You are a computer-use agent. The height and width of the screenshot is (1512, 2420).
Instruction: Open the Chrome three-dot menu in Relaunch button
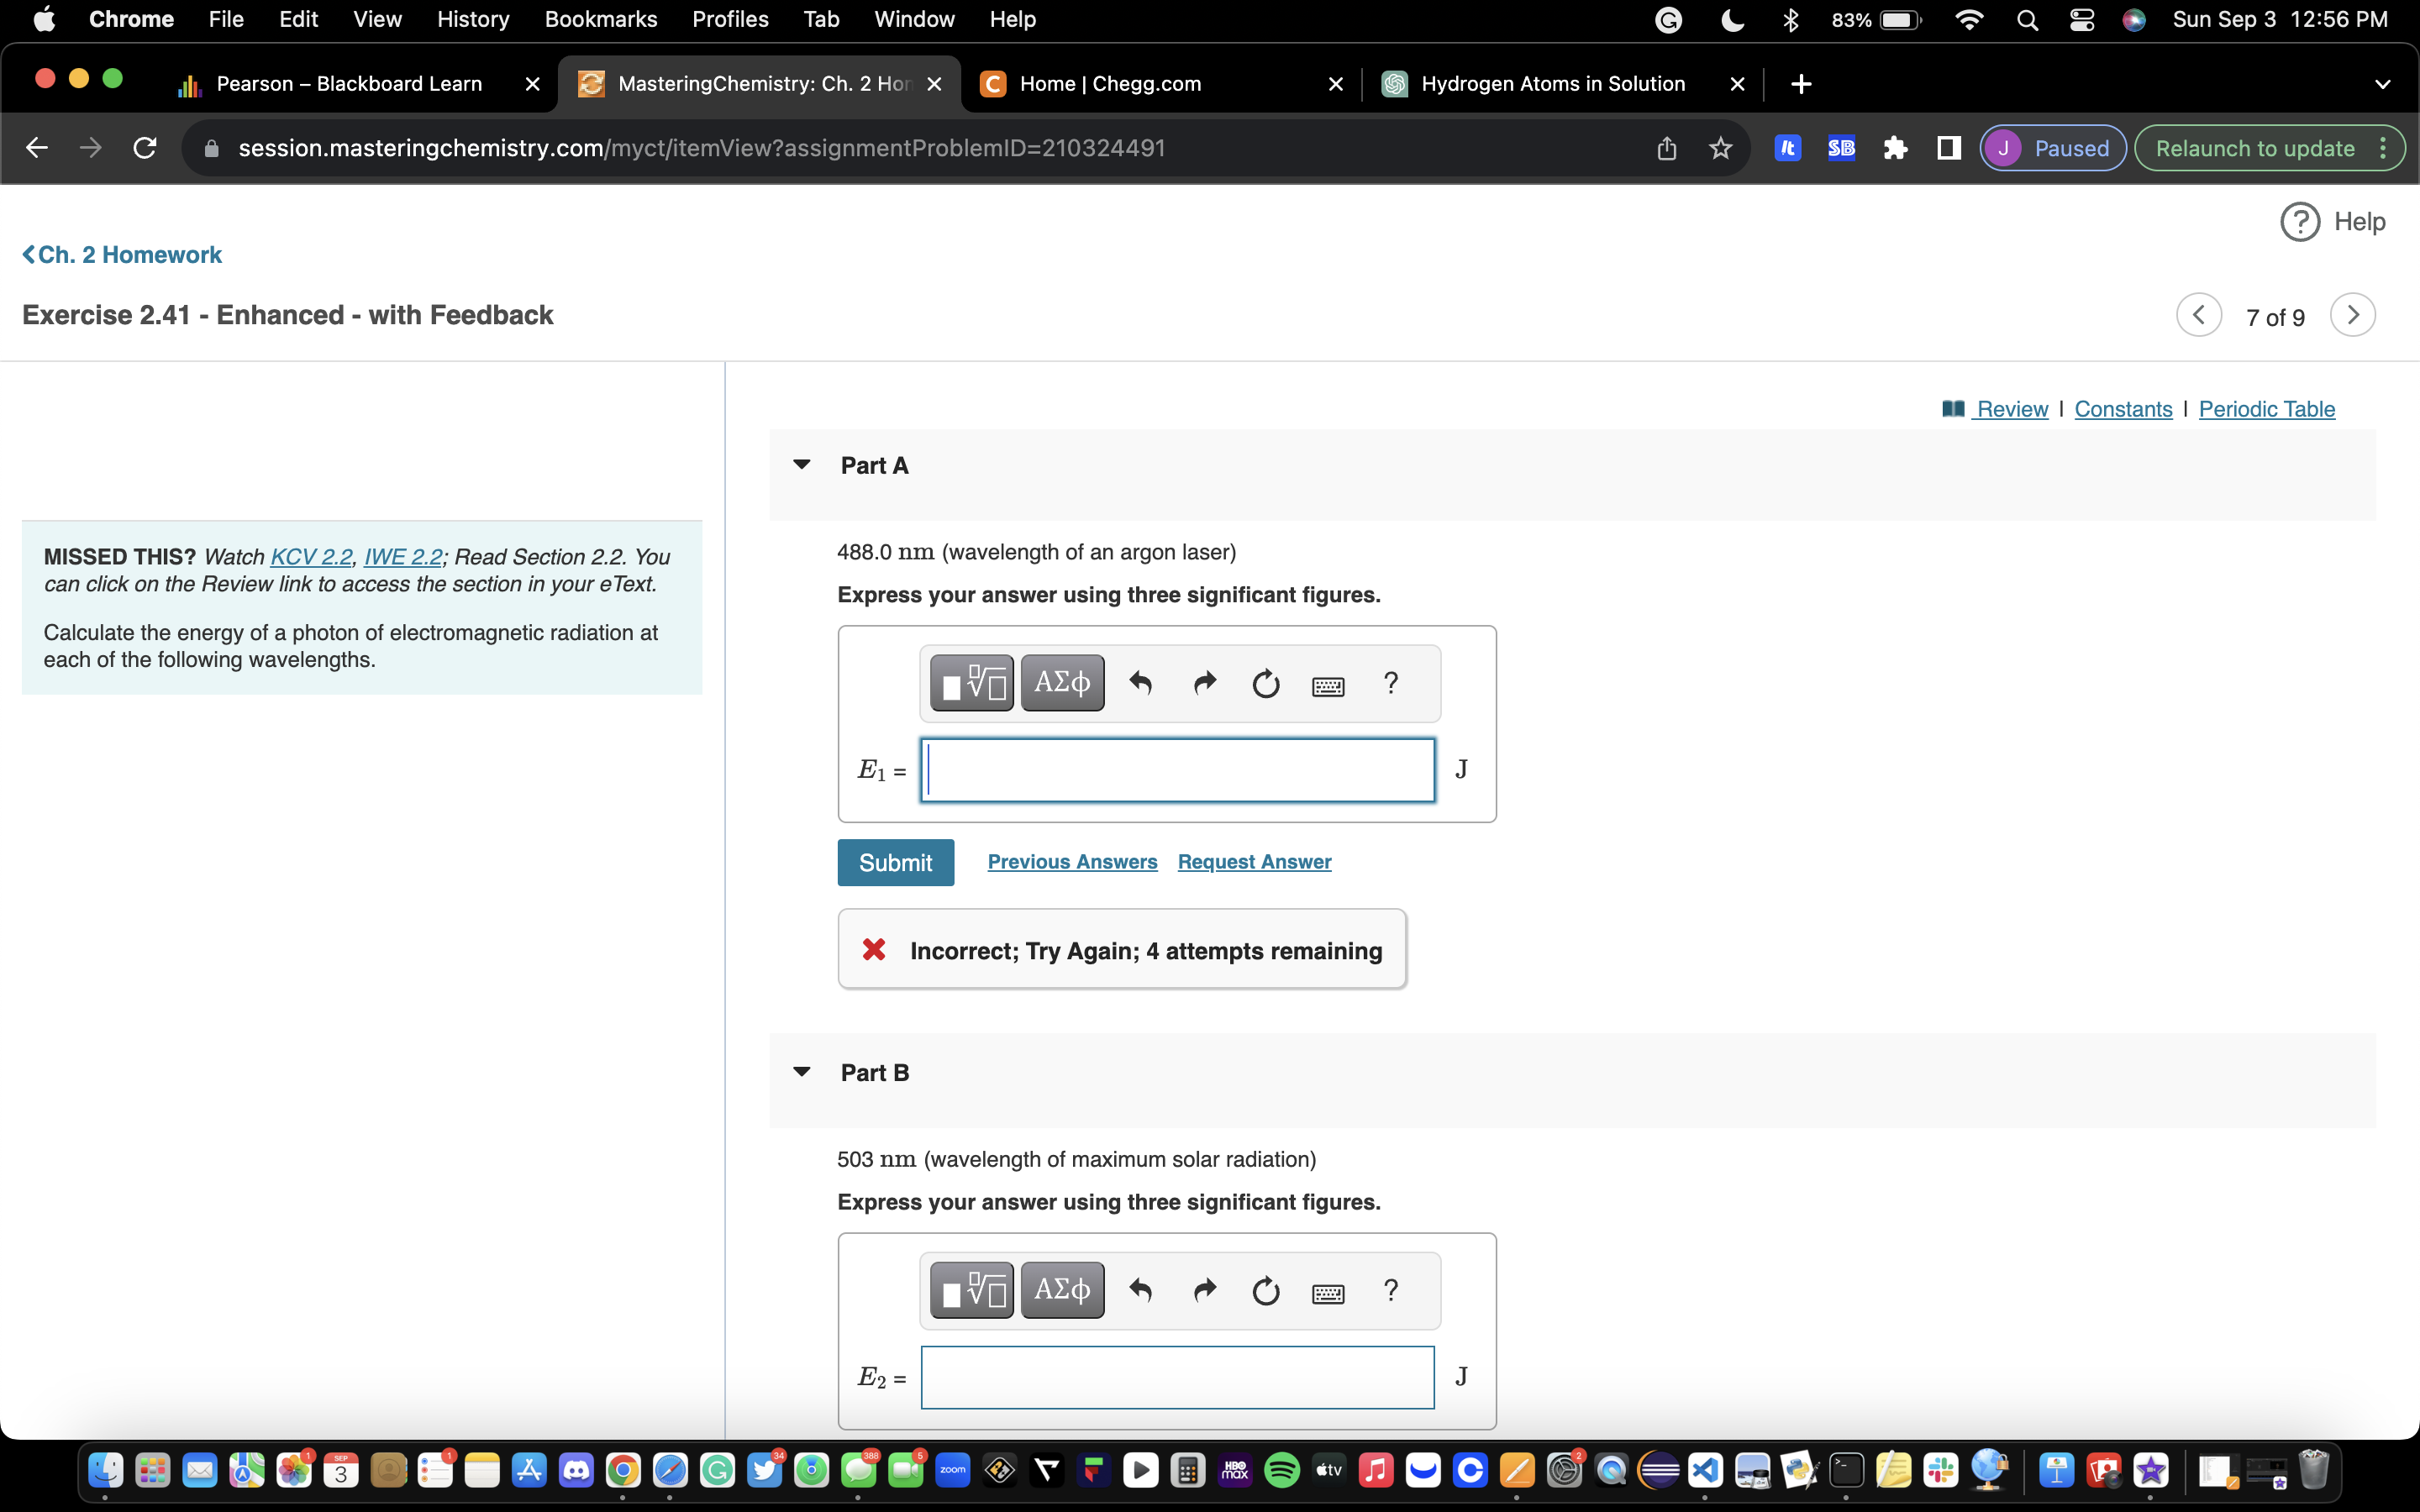[2383, 149]
